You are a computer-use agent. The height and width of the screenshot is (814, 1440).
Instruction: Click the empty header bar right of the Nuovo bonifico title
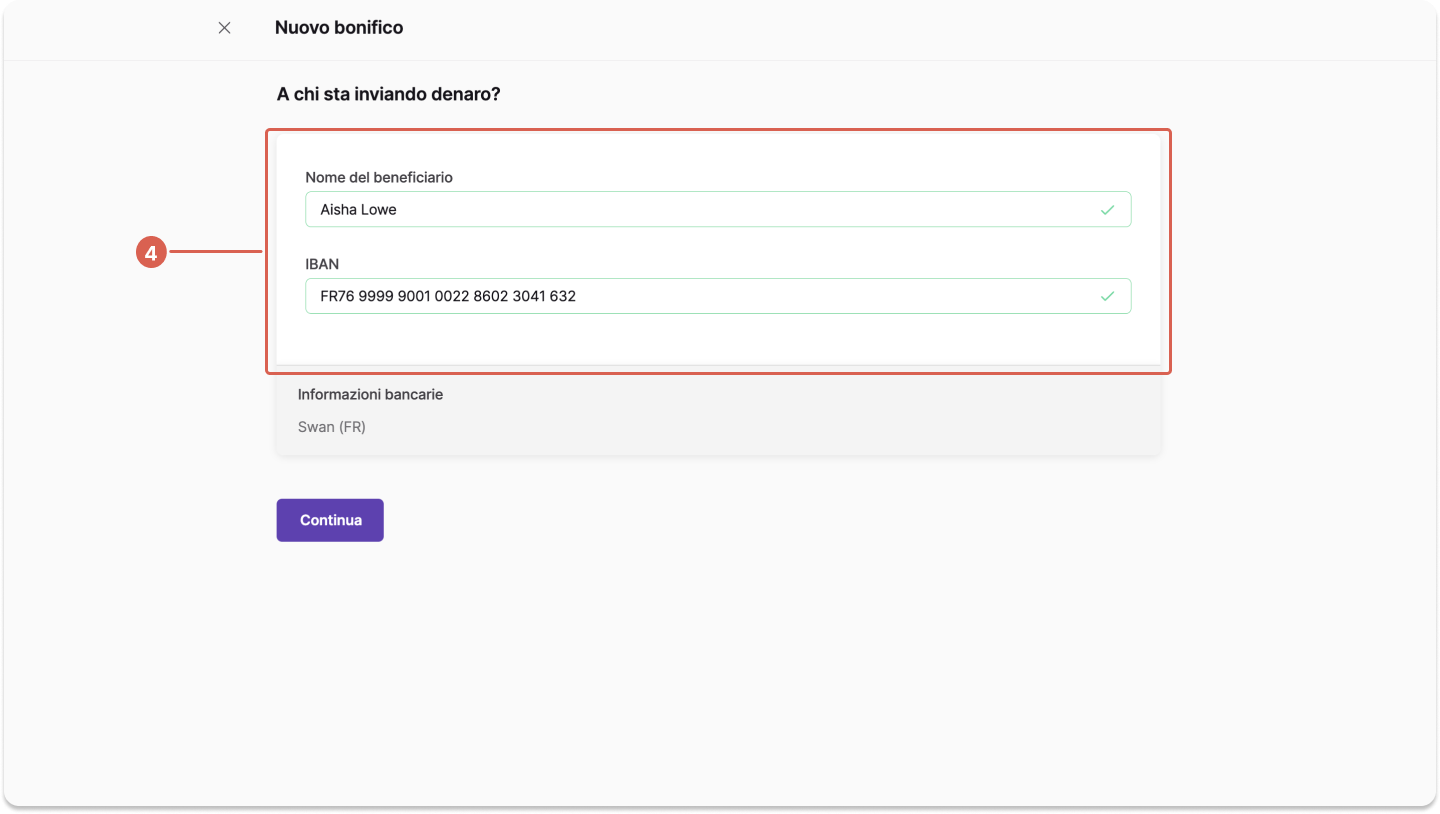(900, 28)
